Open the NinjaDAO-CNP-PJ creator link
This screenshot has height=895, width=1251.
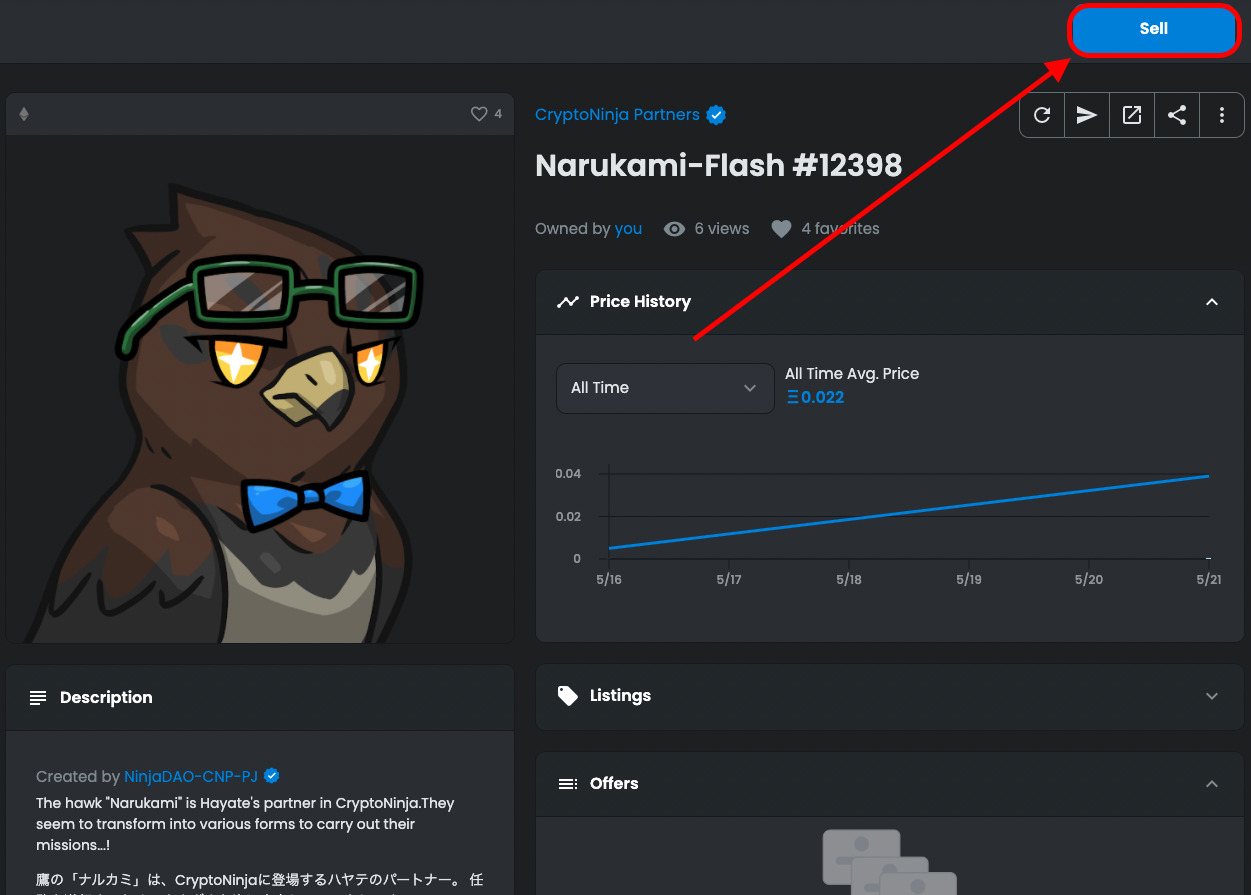tap(191, 777)
